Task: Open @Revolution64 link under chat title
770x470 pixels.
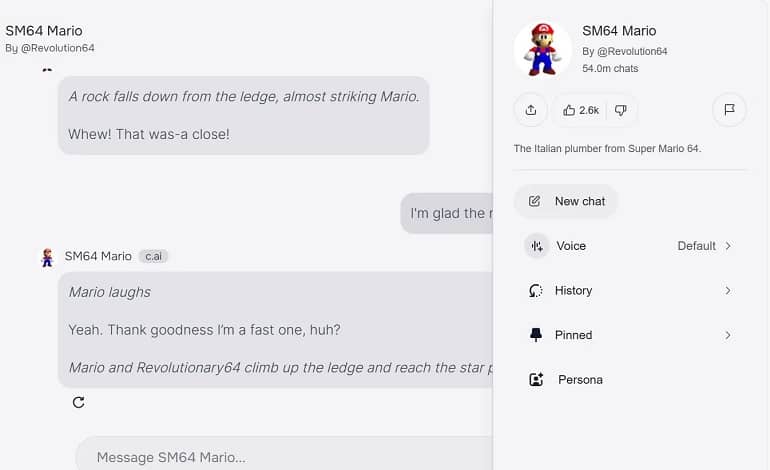Action: click(x=57, y=48)
